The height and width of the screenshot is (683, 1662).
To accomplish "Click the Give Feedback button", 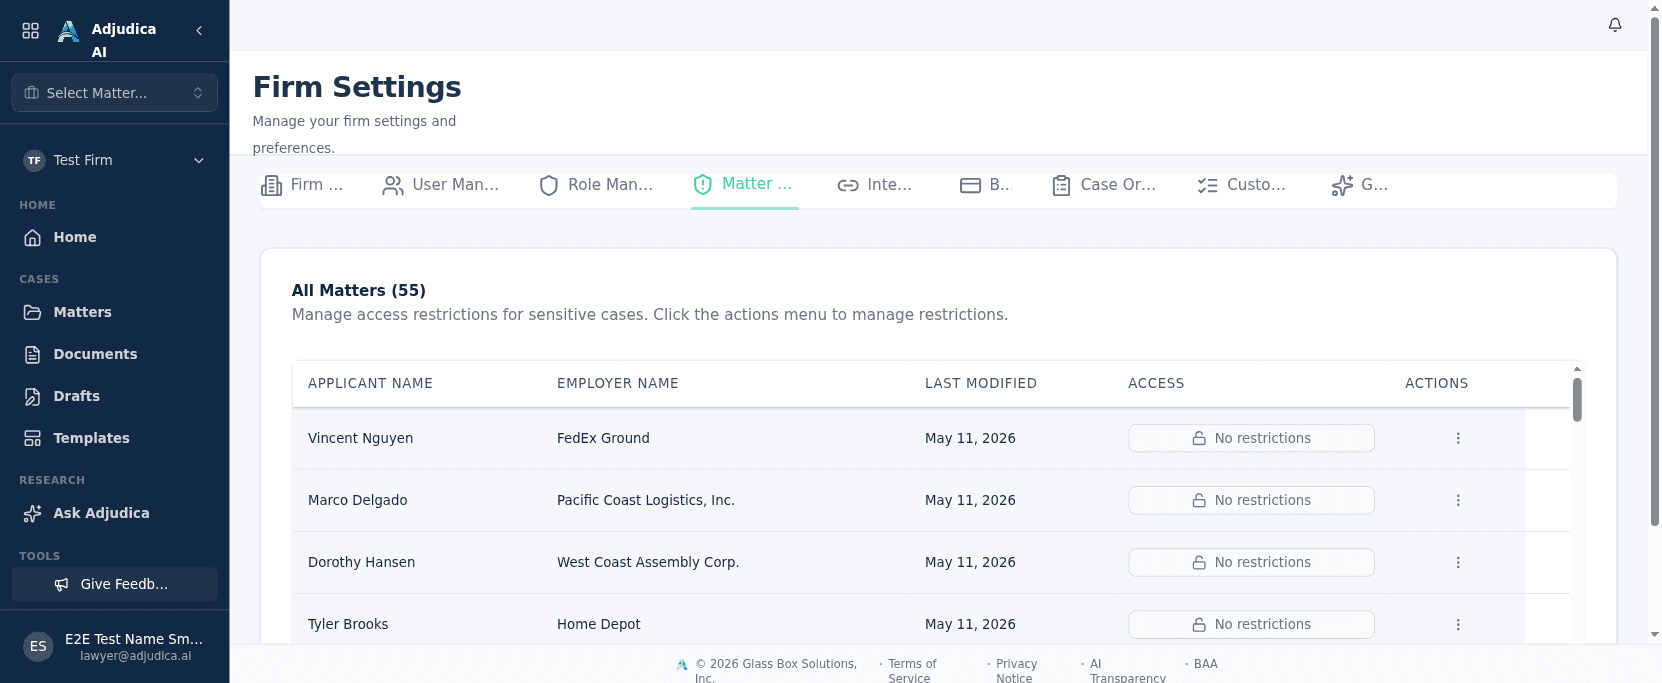I will (115, 584).
